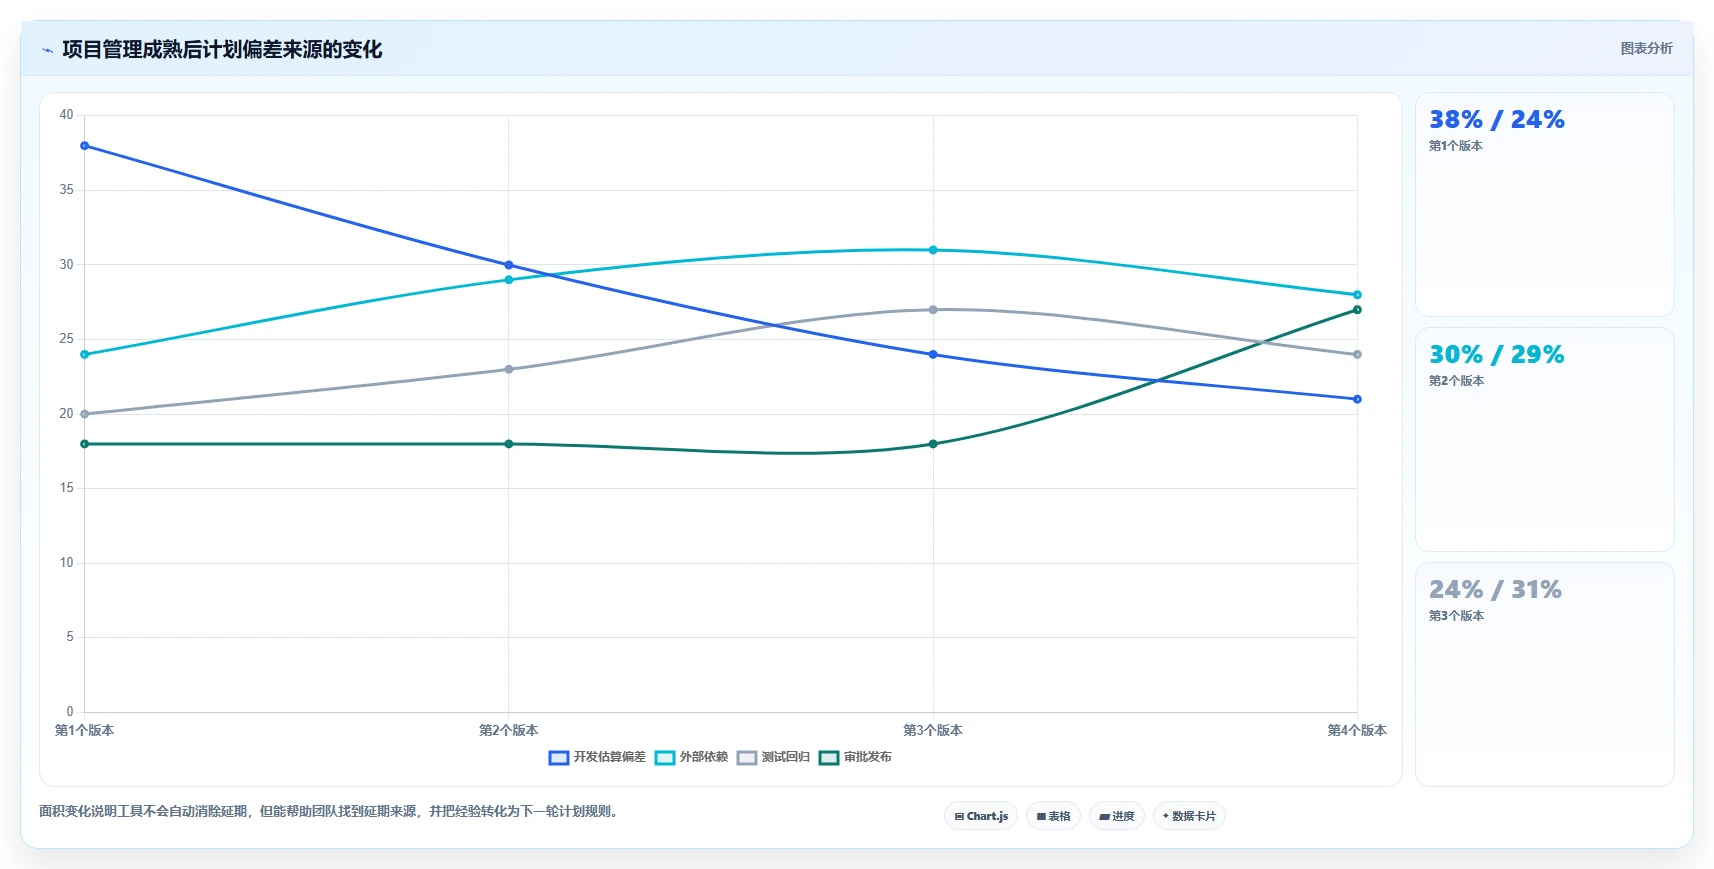Click the footer note starting 面积变化说明工具
Image resolution: width=1714 pixels, height=869 pixels.
click(330, 812)
